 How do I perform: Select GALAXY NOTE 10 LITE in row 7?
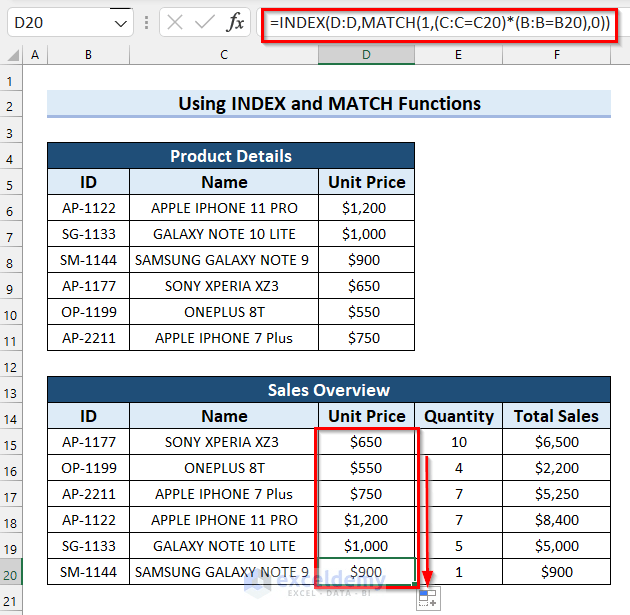[224, 234]
